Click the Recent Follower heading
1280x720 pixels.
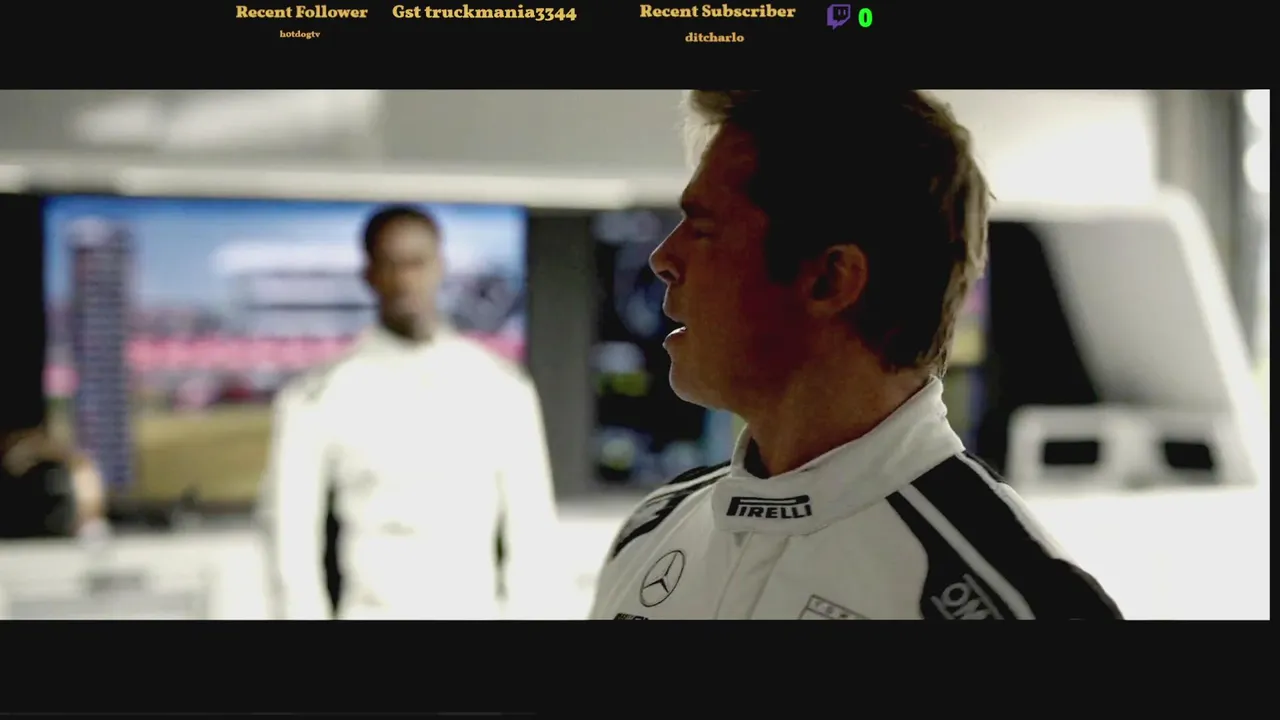[301, 12]
